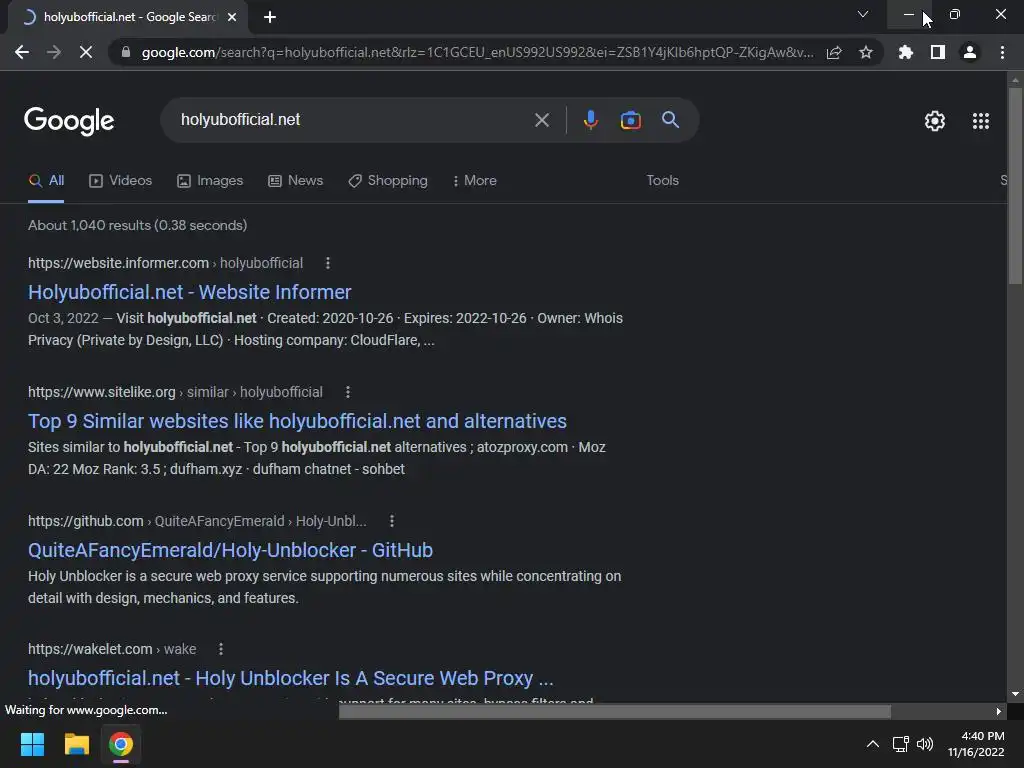Open the clock and date flyout
The image size is (1024, 768).
click(x=976, y=744)
